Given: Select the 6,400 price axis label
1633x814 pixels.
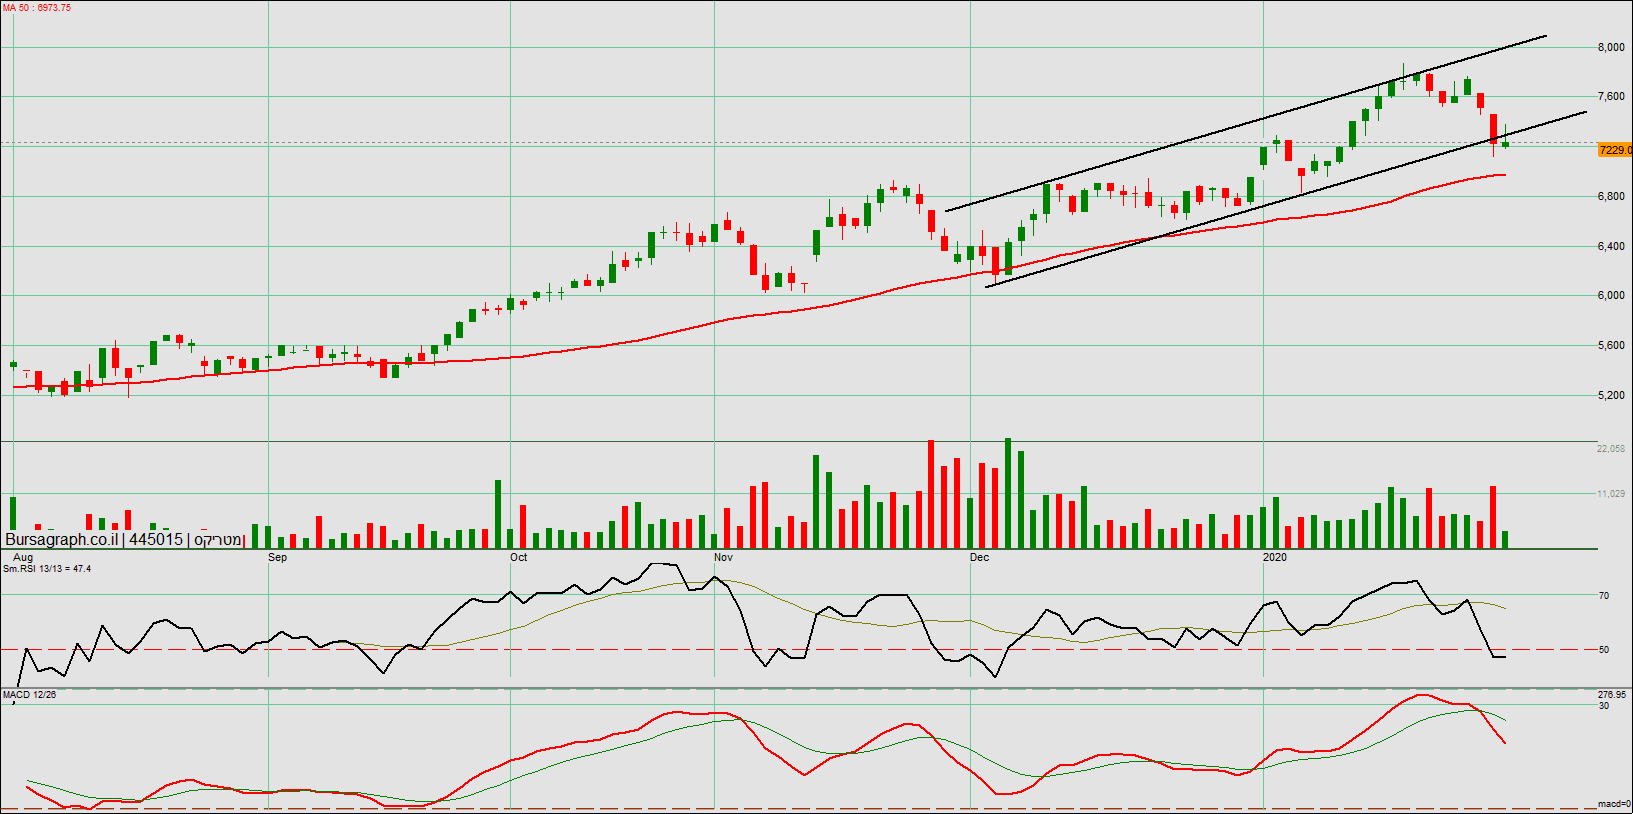Looking at the screenshot, I should point(1611,247).
